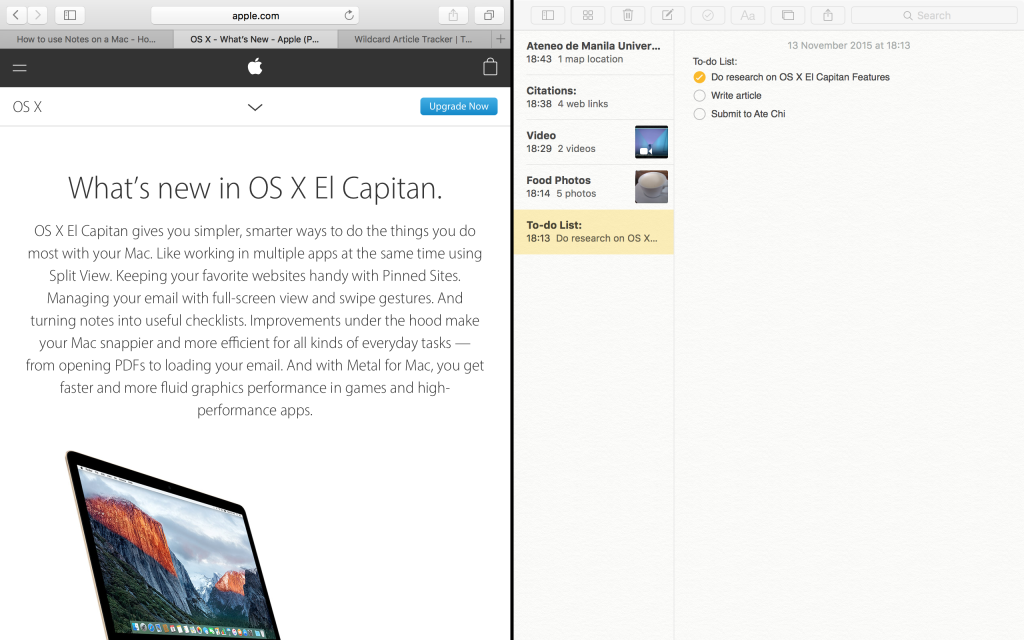This screenshot has width=1024, height=640.
Task: Switch to Wildcard Article Tracker tab
Action: (413, 39)
